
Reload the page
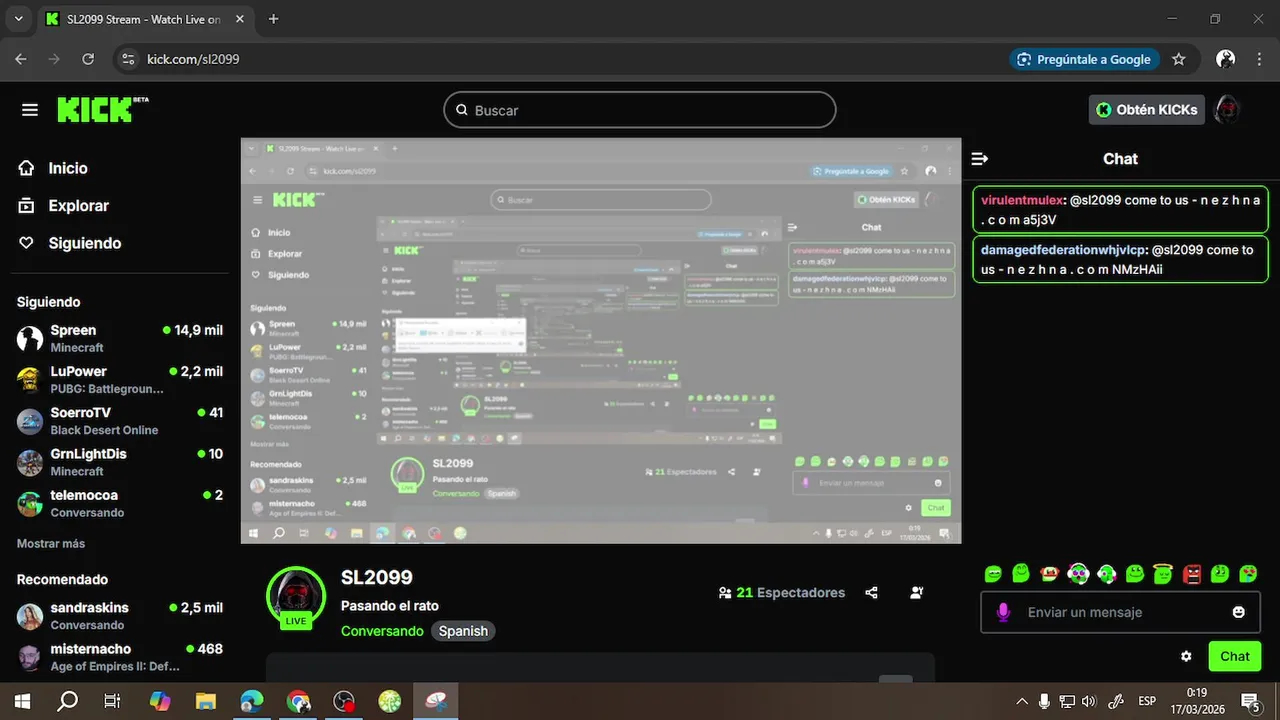(88, 59)
